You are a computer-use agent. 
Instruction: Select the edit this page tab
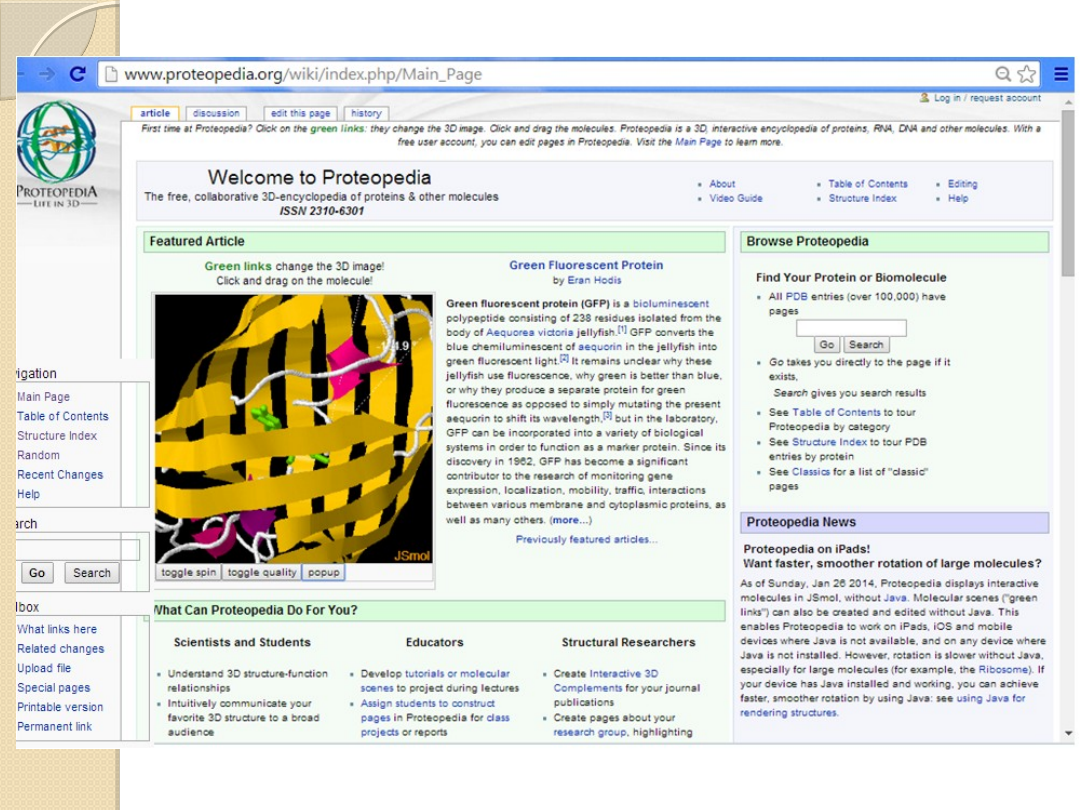pyautogui.click(x=299, y=113)
